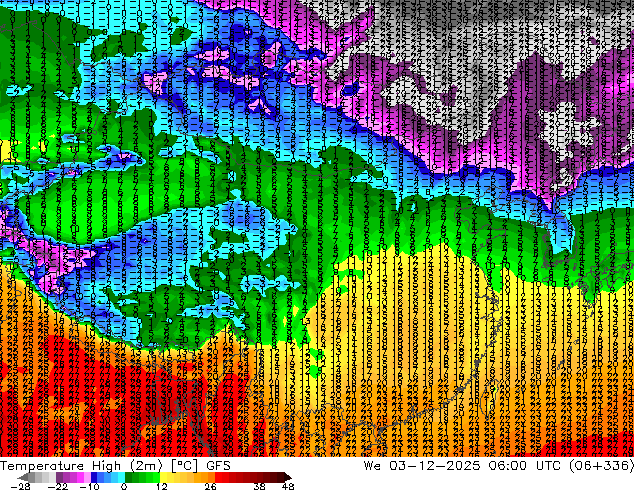Click the '0' legend label
This screenshot has height=490, width=634.
point(124,486)
